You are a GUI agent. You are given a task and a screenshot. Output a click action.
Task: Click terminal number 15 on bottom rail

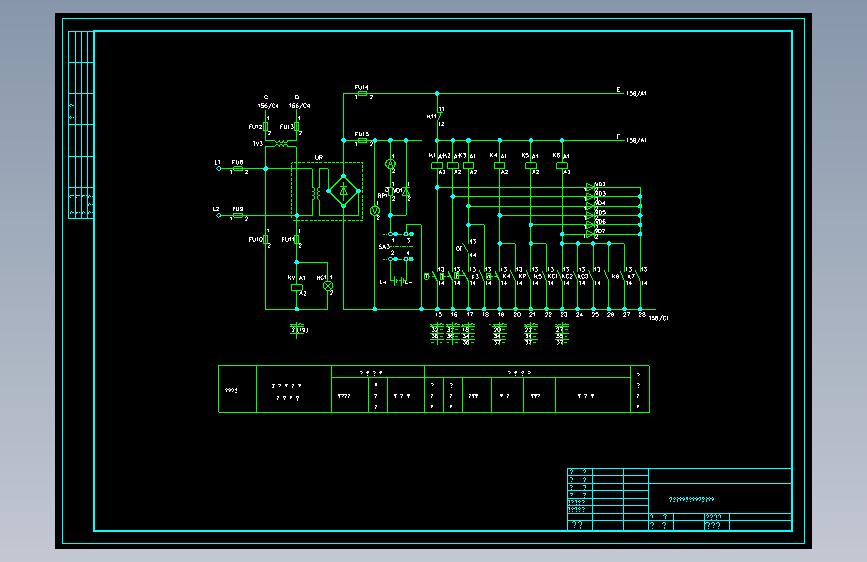click(438, 314)
